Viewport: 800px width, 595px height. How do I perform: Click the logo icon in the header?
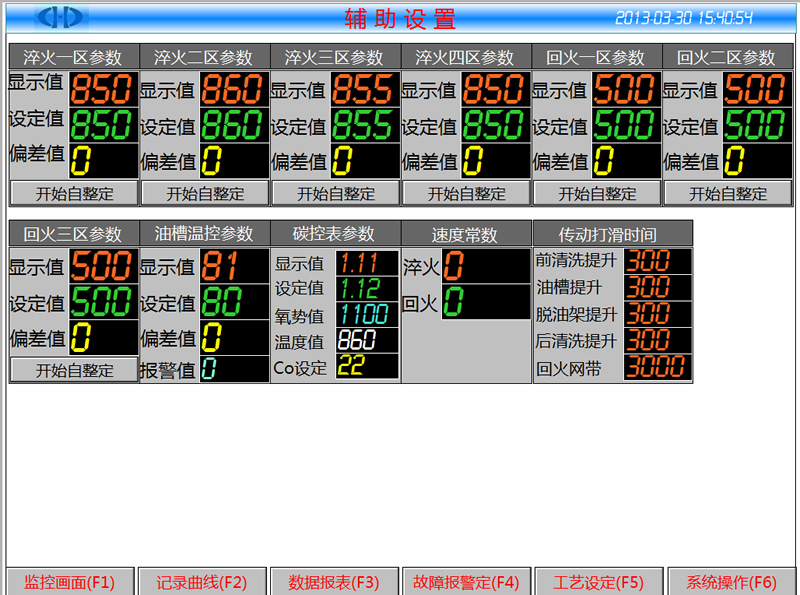60,17
